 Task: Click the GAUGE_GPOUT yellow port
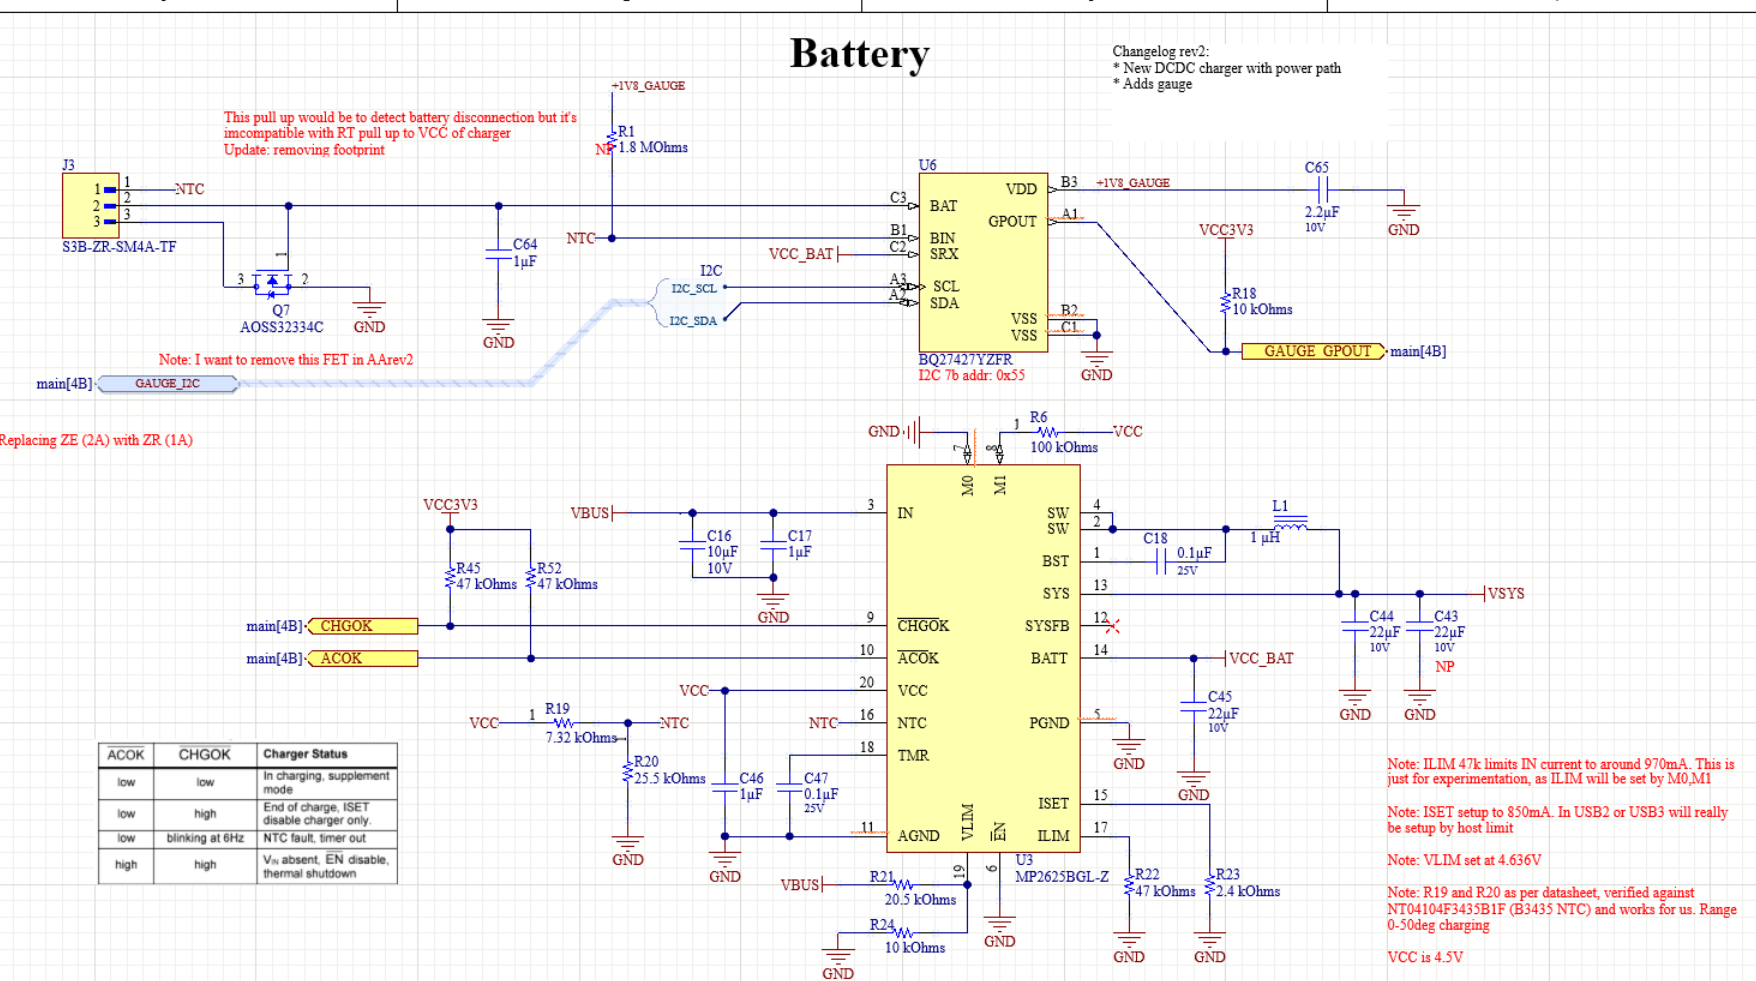click(1314, 352)
